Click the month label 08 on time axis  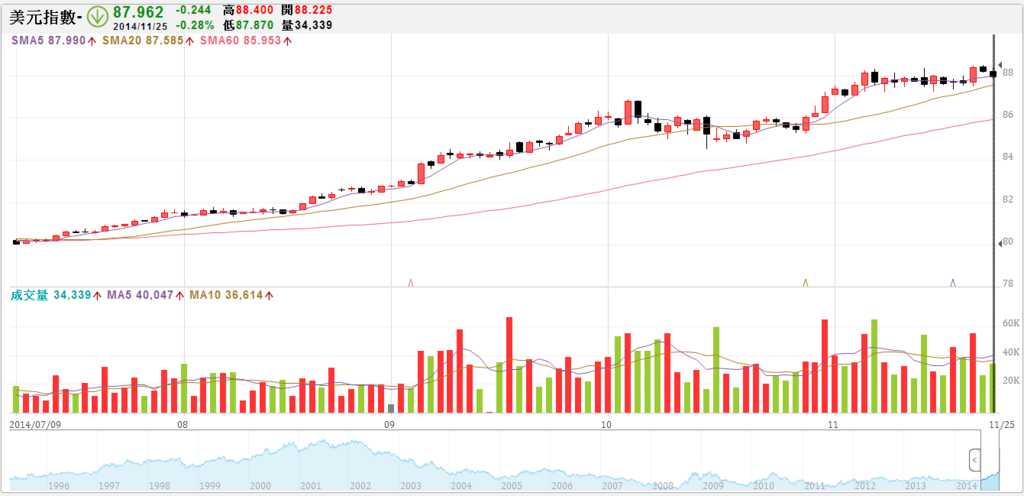185,424
